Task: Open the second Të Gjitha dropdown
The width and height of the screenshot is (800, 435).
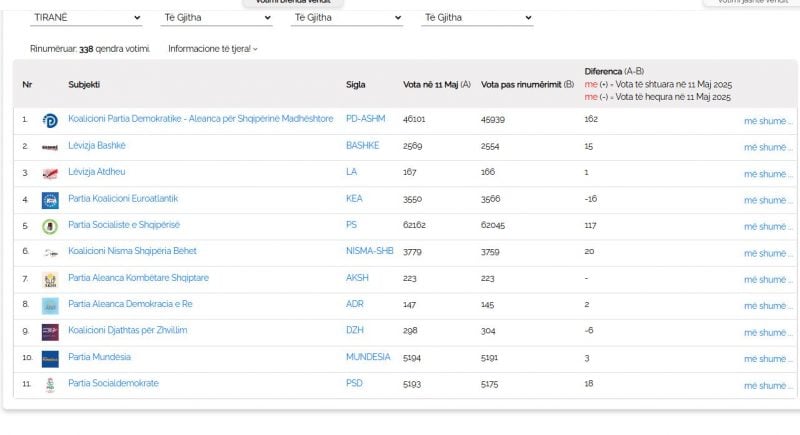Action: pos(216,18)
